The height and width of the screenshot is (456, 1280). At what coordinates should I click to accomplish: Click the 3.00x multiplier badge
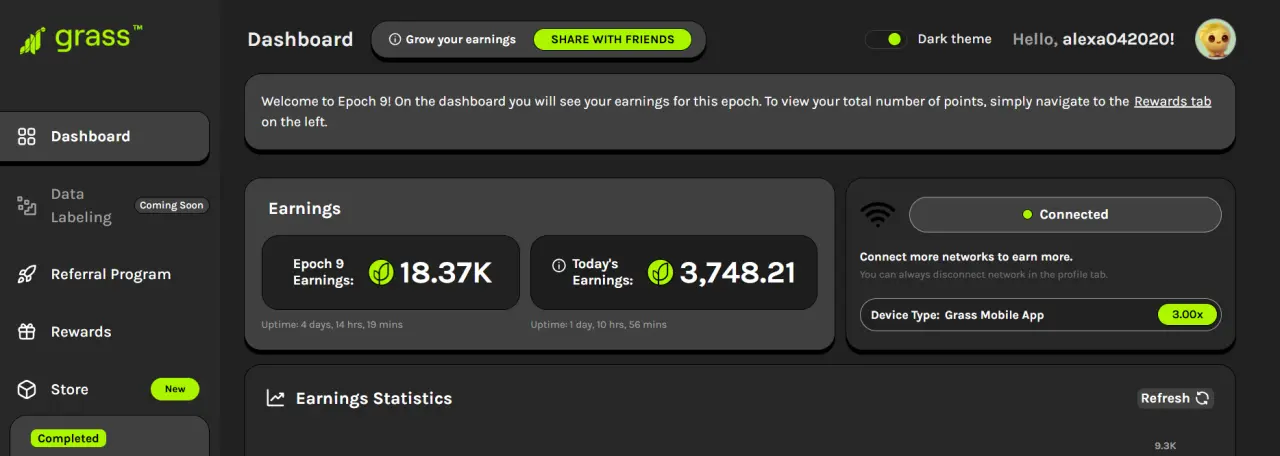pos(1188,314)
